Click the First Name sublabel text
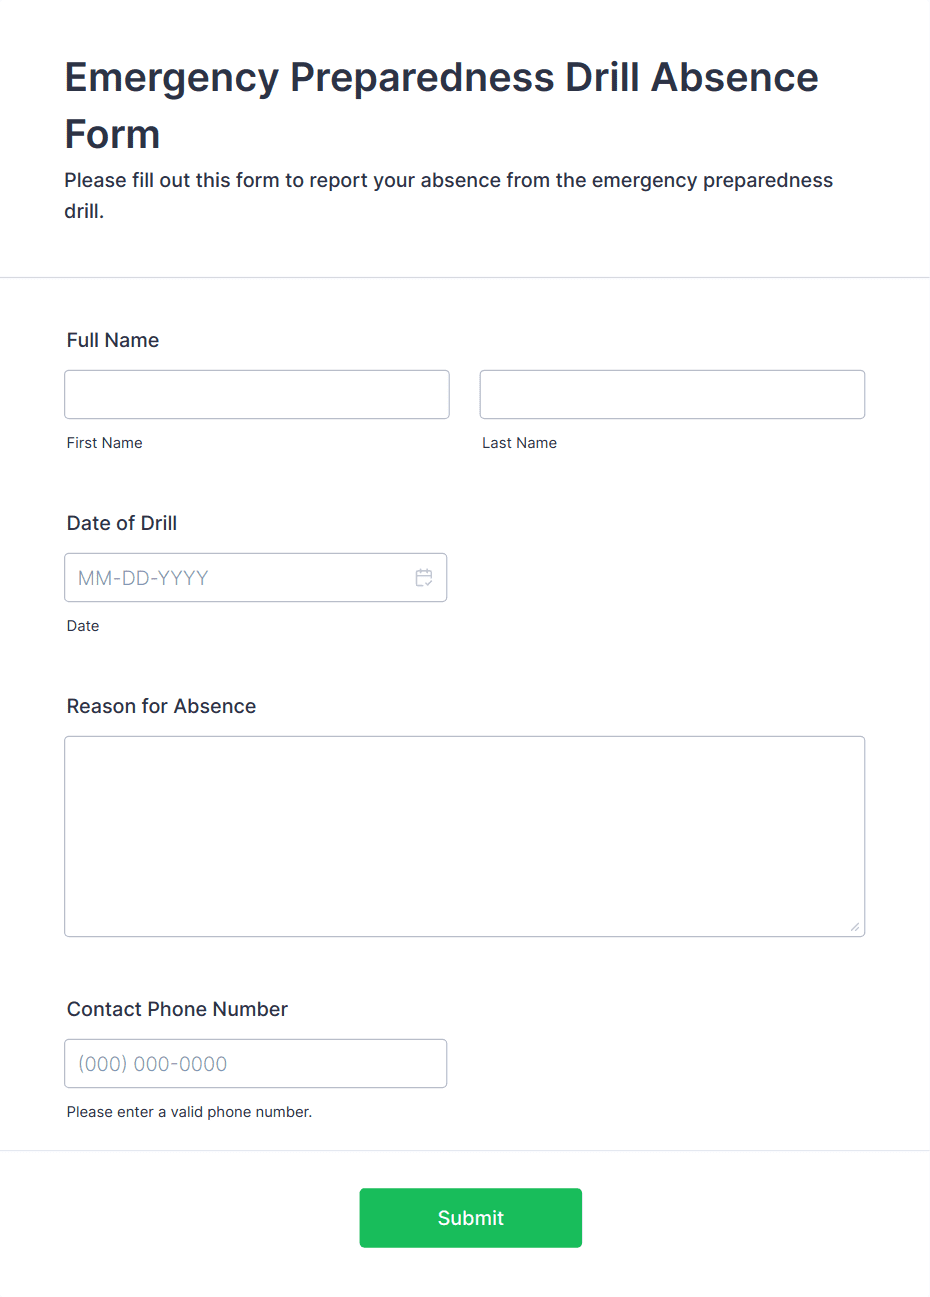The width and height of the screenshot is (930, 1297). pos(104,443)
